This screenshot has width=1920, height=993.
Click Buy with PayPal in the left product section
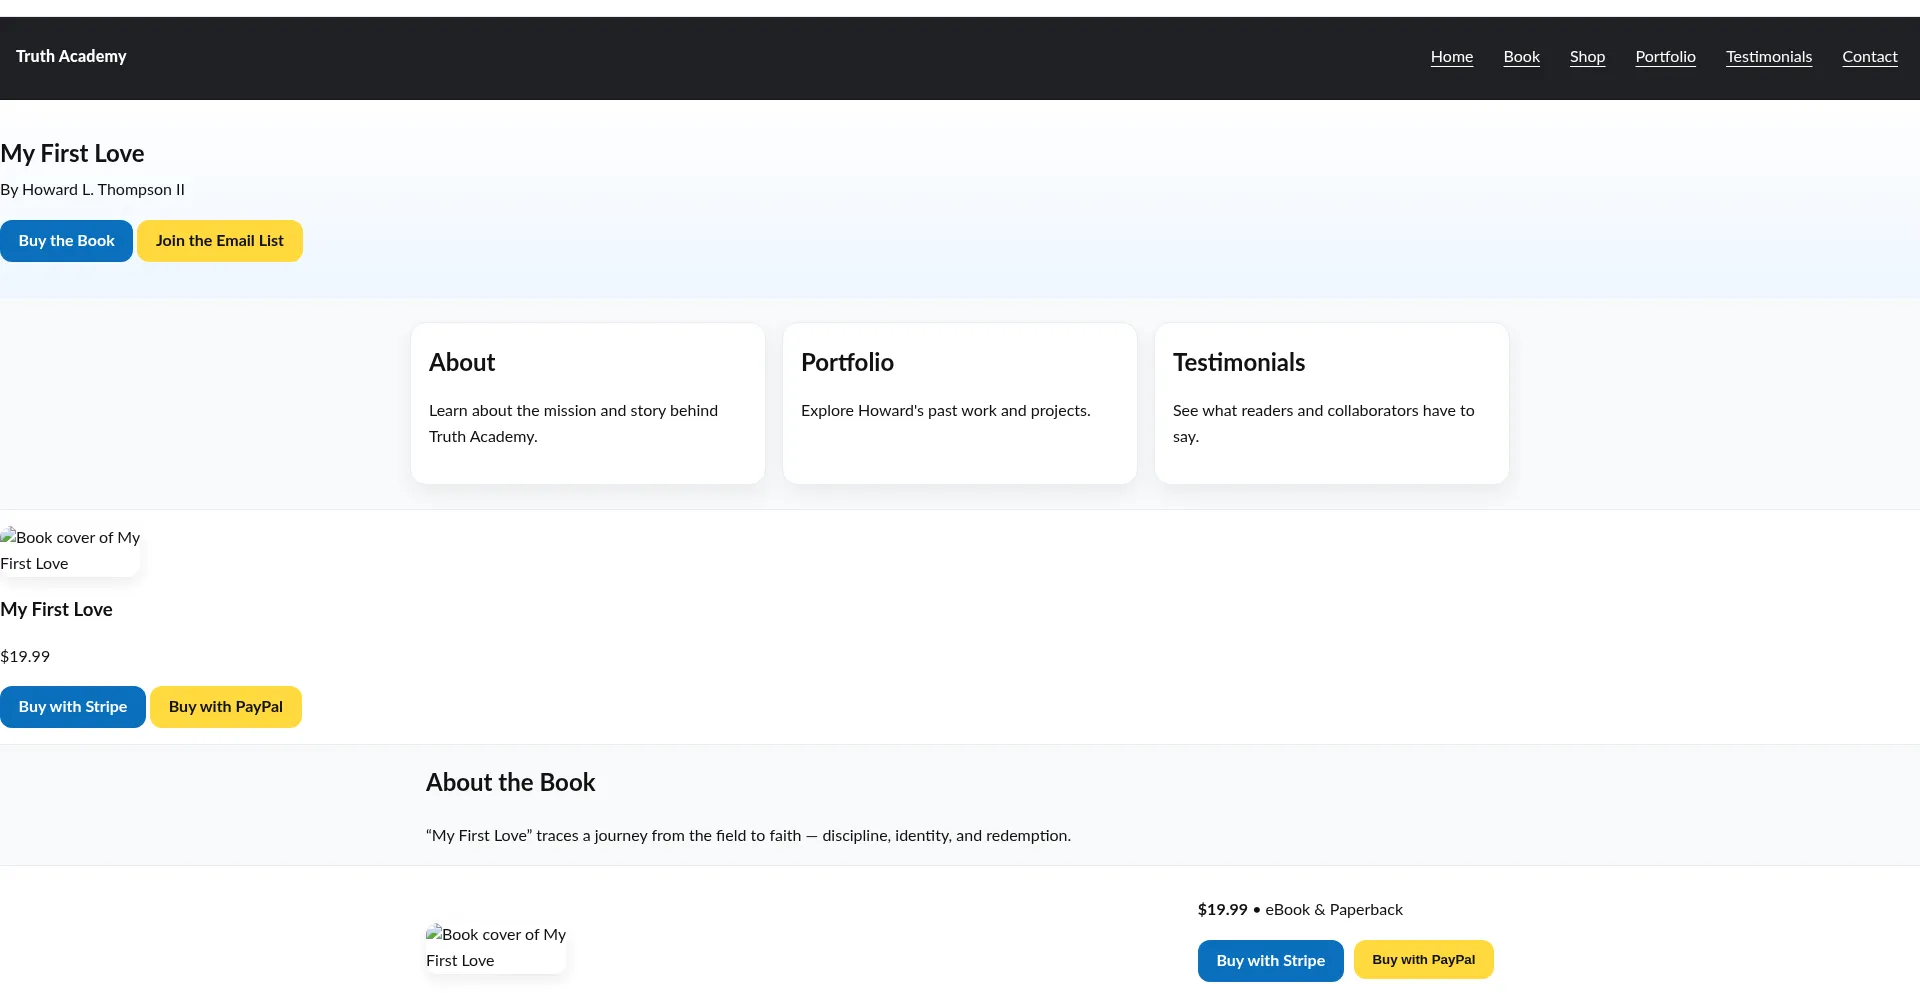coord(225,707)
